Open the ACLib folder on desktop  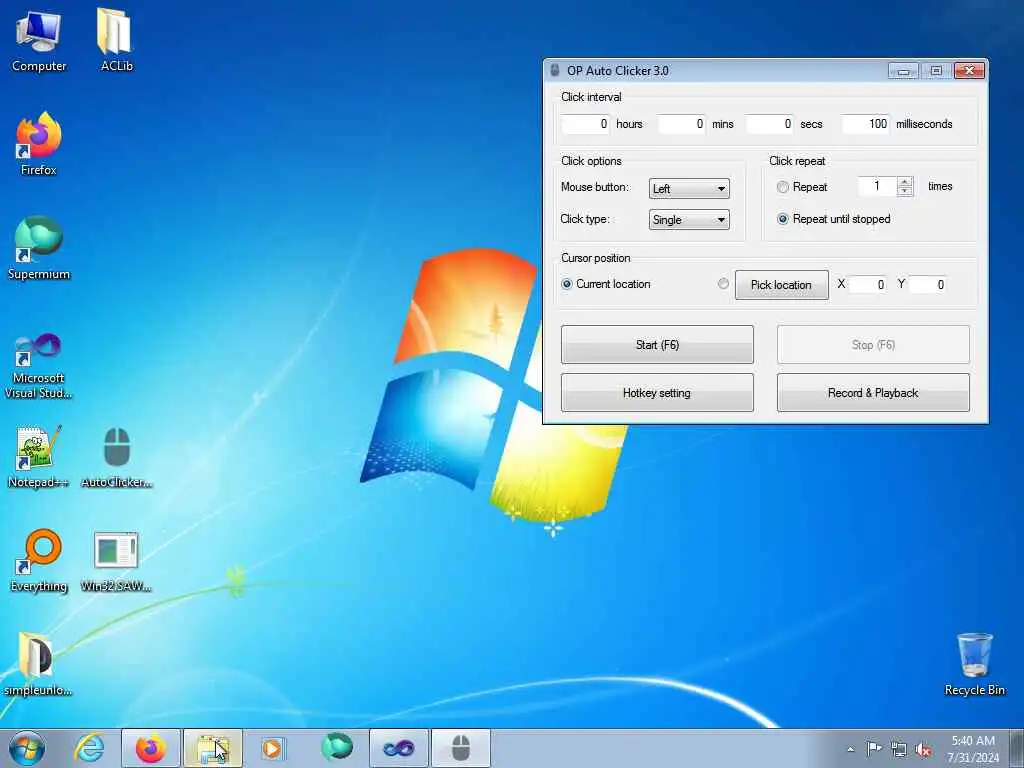[116, 40]
